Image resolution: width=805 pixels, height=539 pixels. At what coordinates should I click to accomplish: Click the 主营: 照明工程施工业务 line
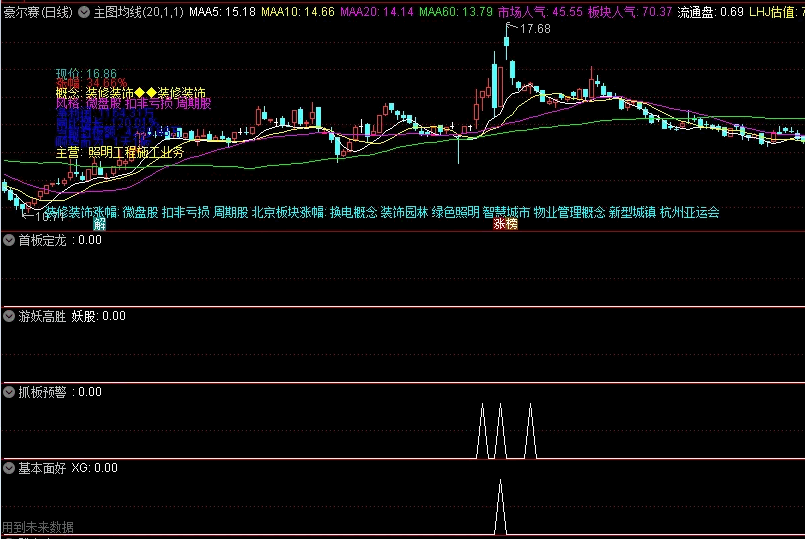tap(120, 152)
